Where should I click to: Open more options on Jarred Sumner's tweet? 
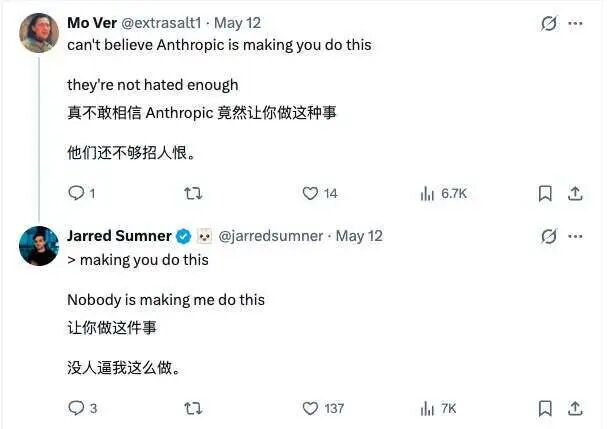tap(575, 236)
